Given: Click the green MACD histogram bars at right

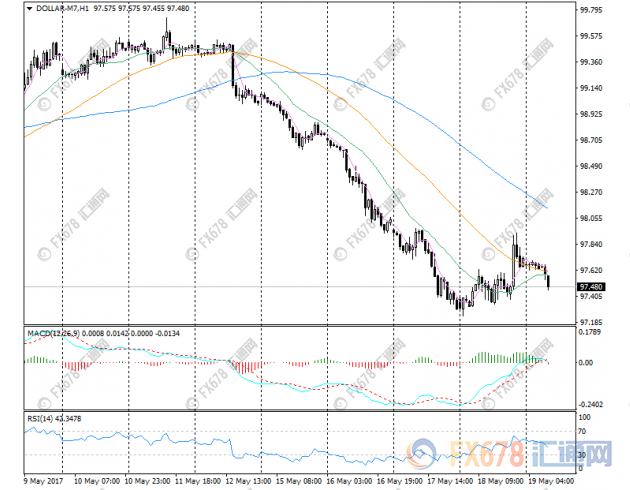Looking at the screenshot, I should 500,356.
